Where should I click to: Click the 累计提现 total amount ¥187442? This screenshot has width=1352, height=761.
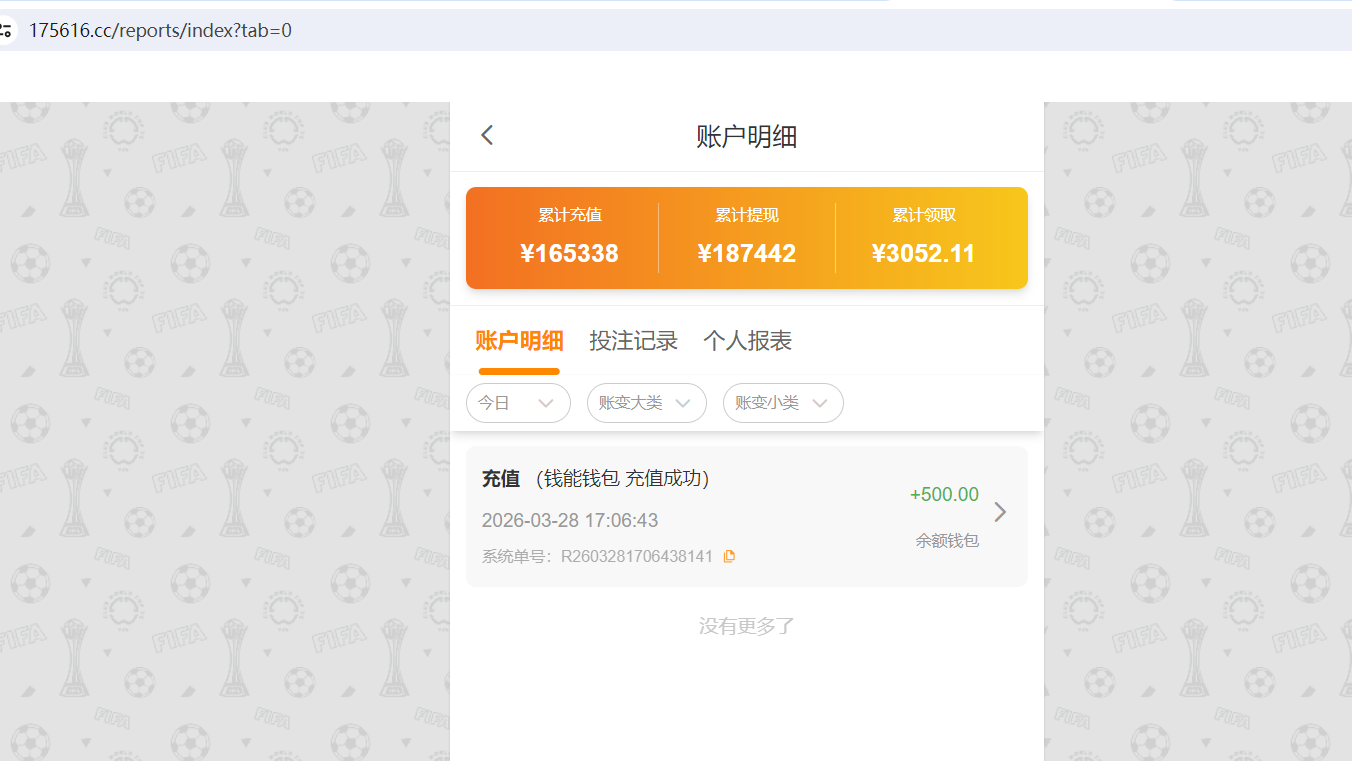[747, 253]
